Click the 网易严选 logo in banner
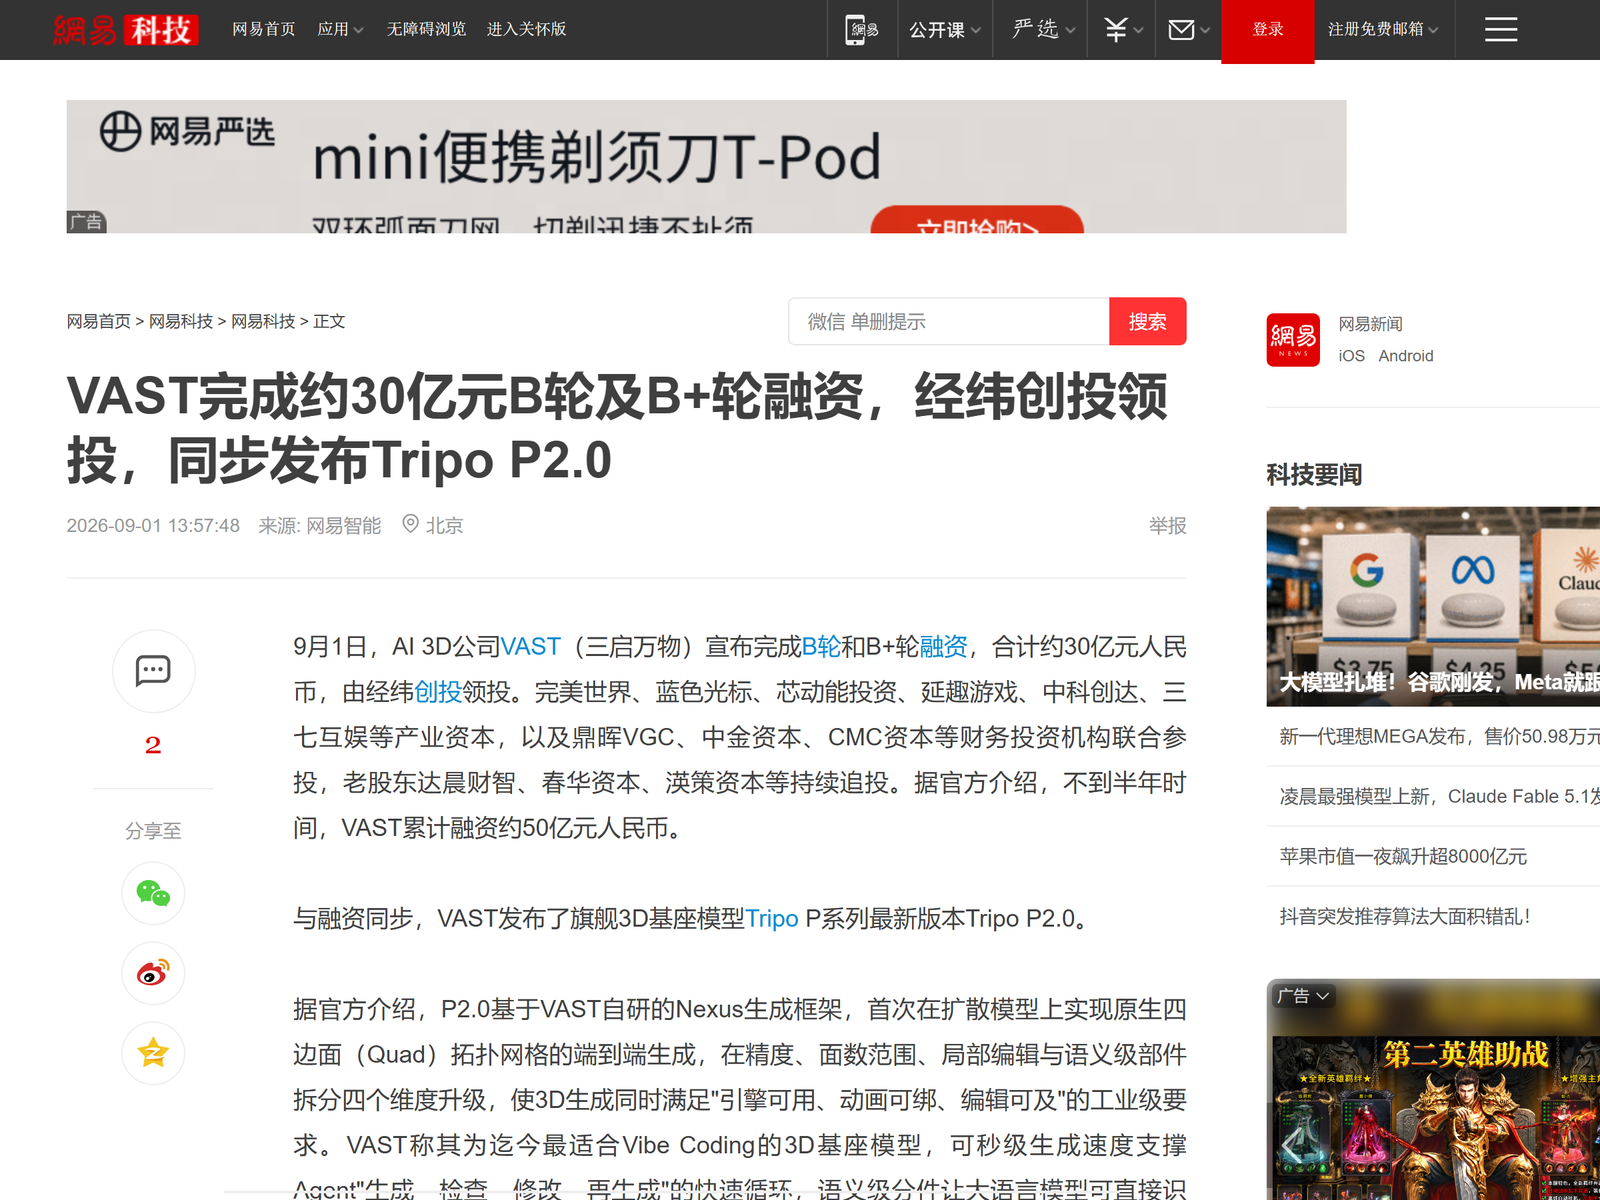This screenshot has width=1600, height=1200. click(187, 131)
